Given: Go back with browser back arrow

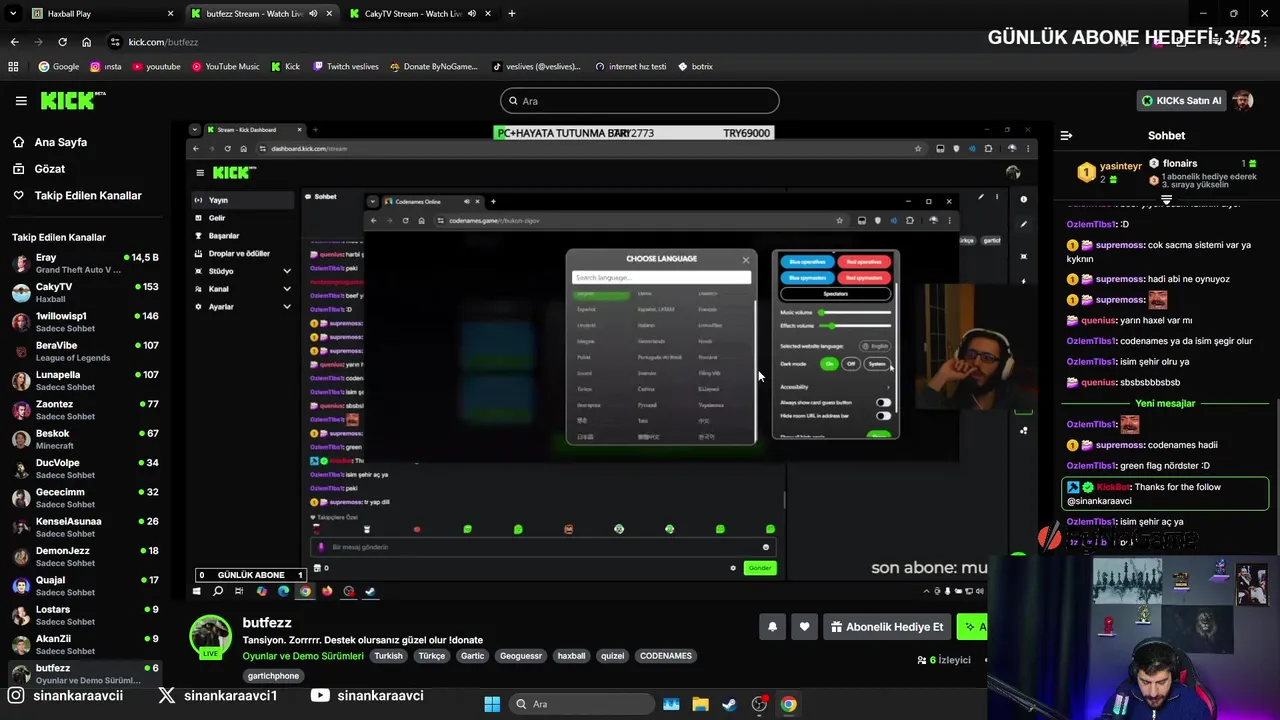Looking at the screenshot, I should click(14, 42).
